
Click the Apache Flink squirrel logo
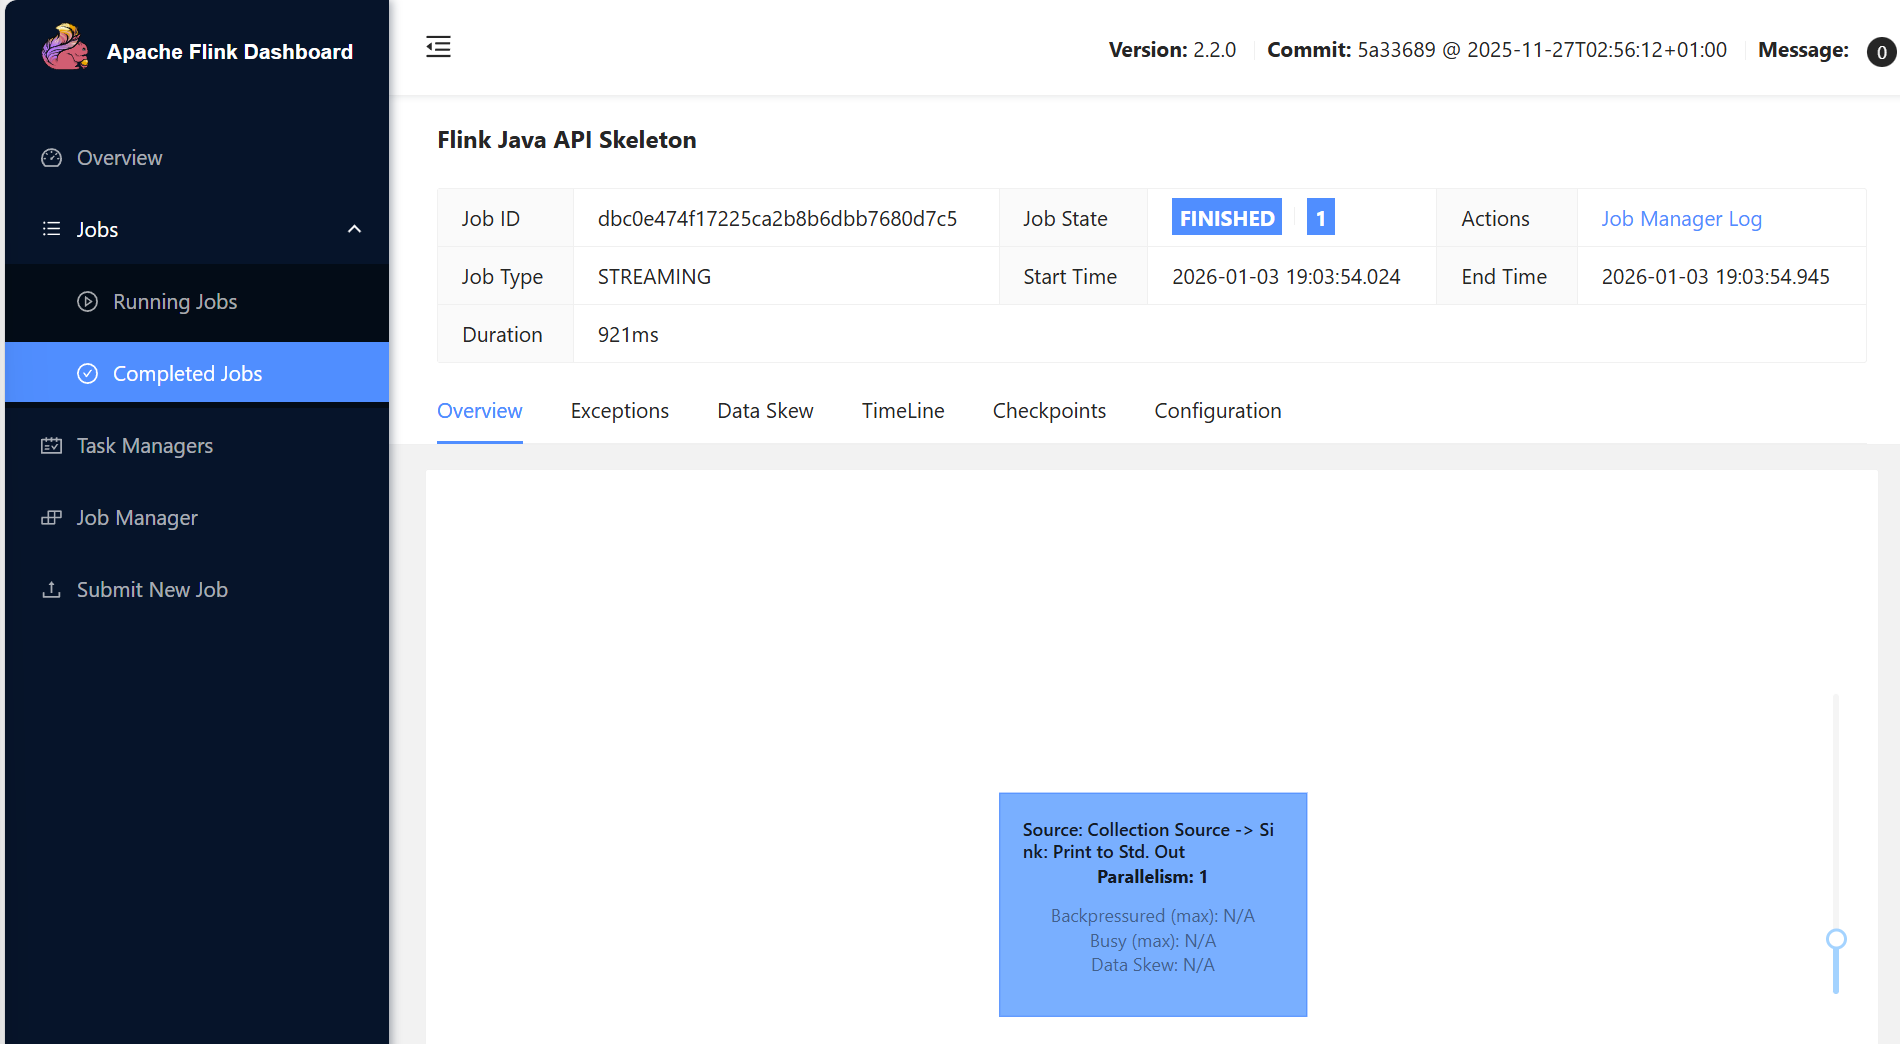coord(65,47)
